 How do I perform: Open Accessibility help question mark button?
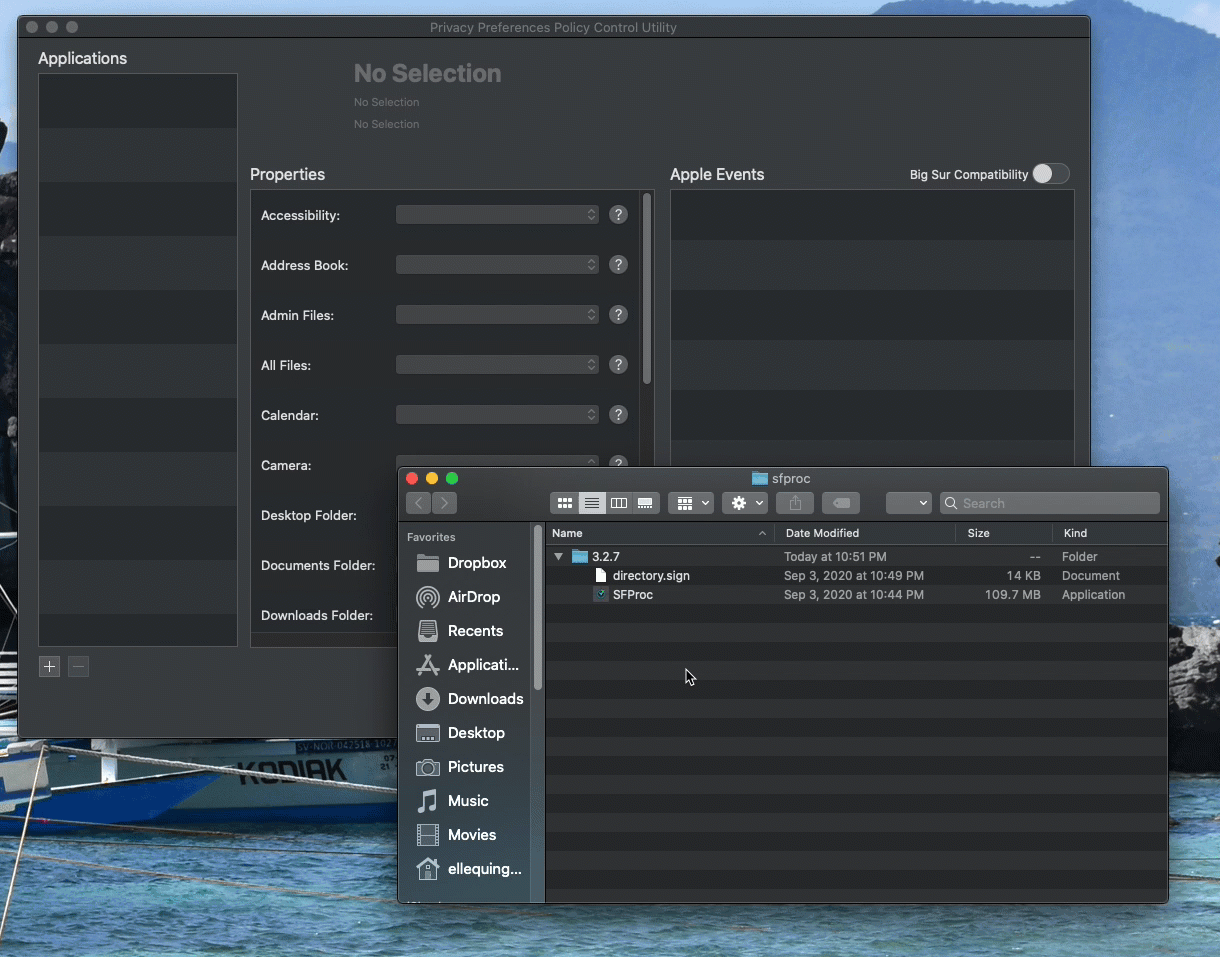tap(619, 215)
